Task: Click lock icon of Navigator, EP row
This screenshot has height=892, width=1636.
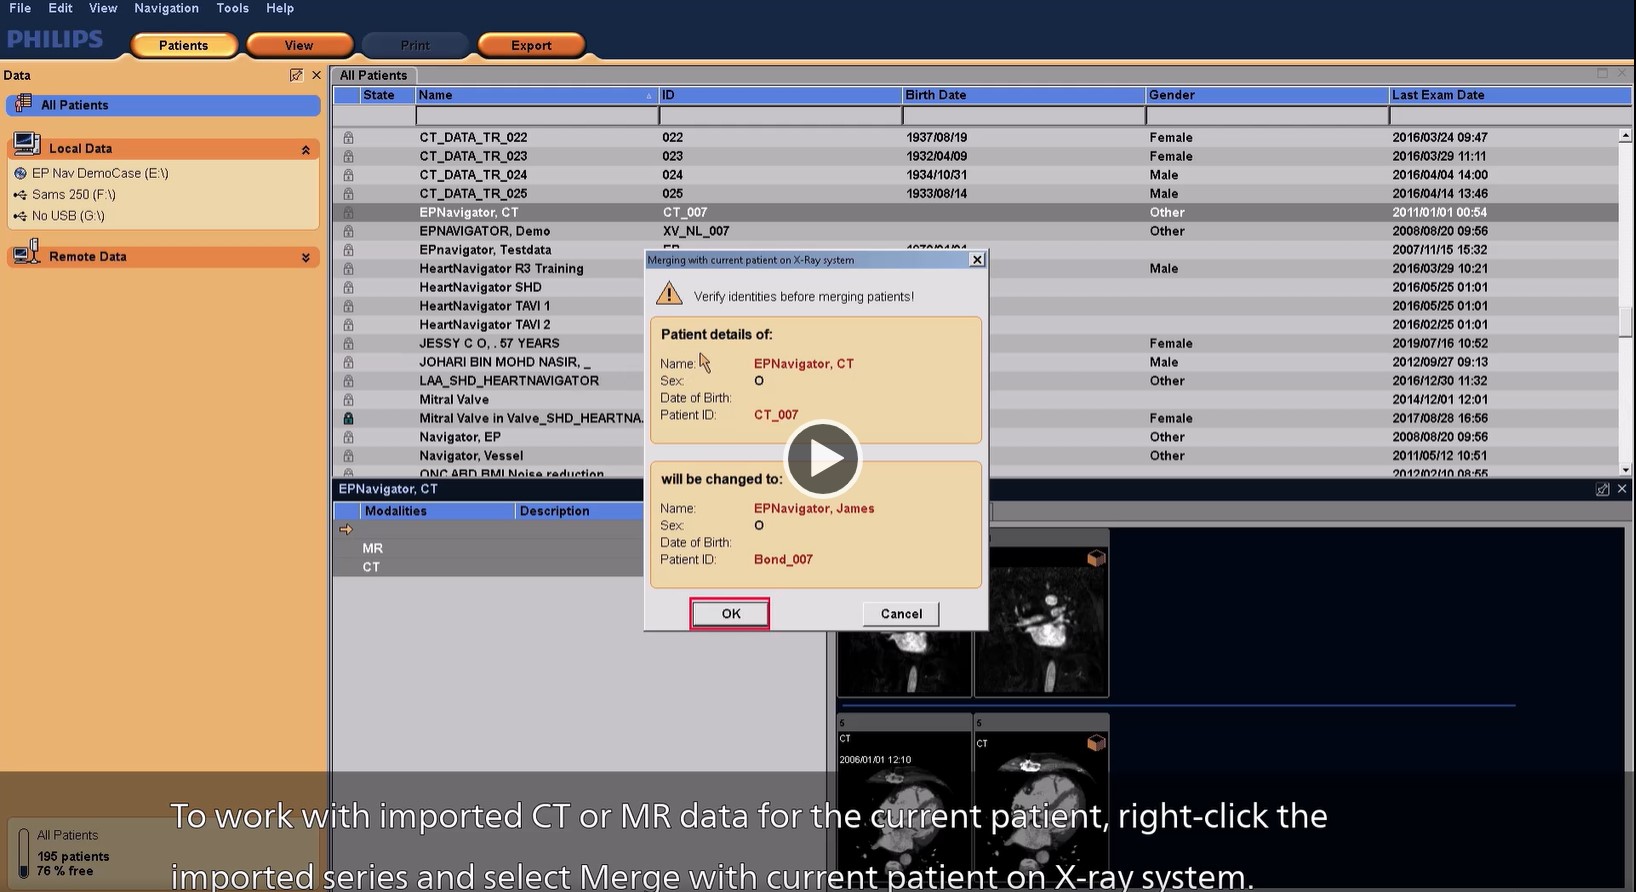Action: click(348, 437)
